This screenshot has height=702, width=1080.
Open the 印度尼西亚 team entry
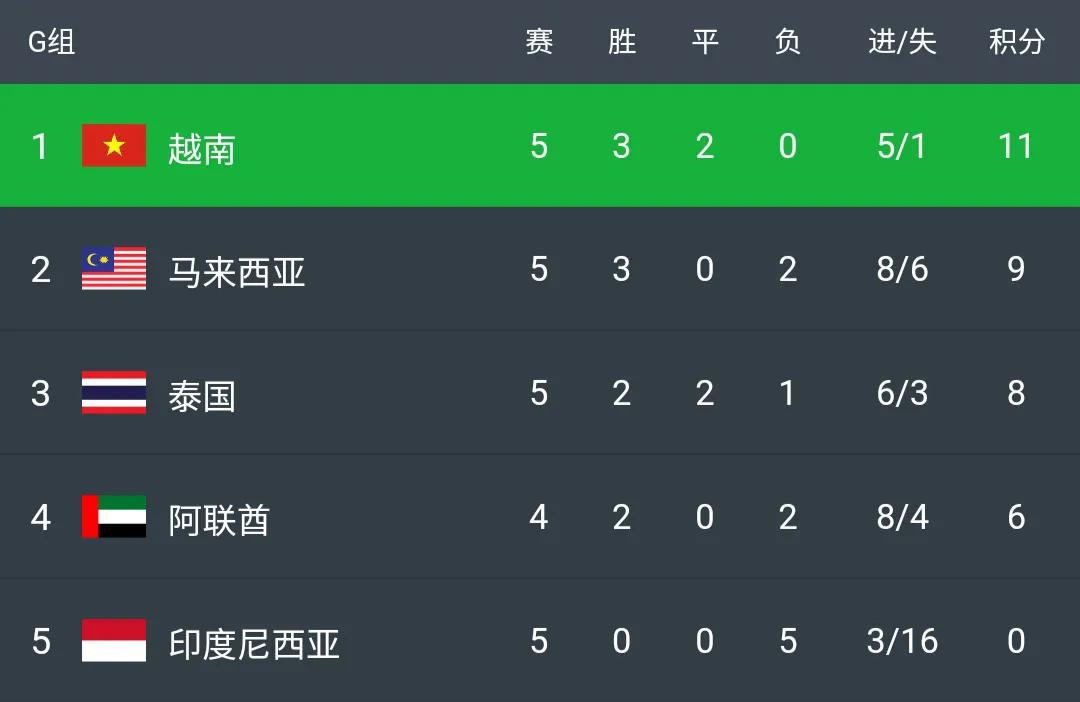coord(254,643)
